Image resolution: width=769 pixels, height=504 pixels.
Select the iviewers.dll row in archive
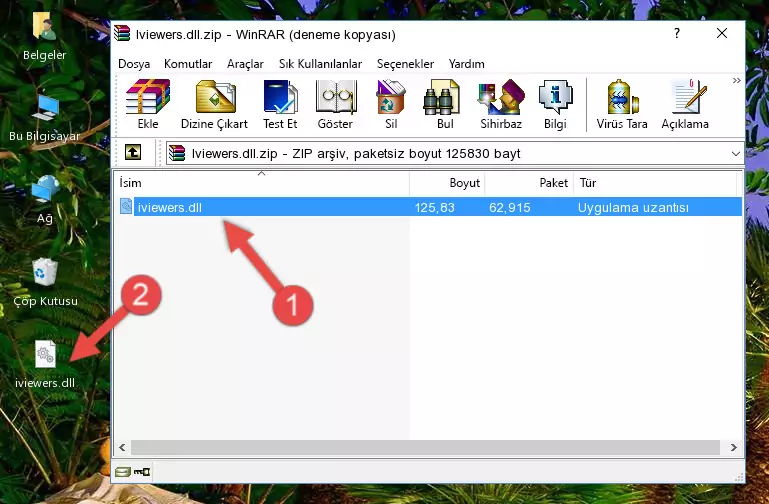pyautogui.click(x=430, y=207)
